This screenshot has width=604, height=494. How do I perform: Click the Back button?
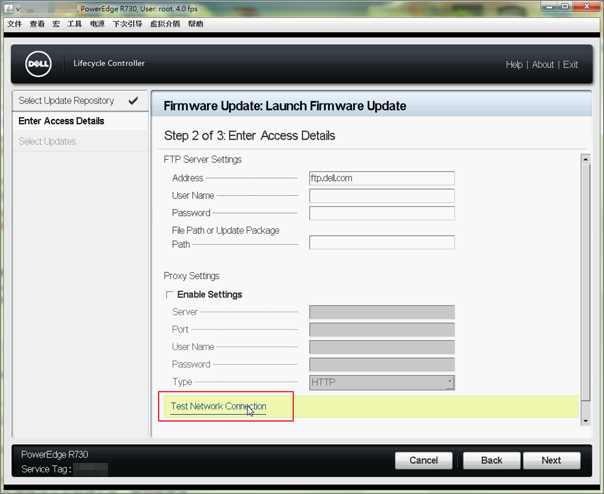tap(492, 460)
